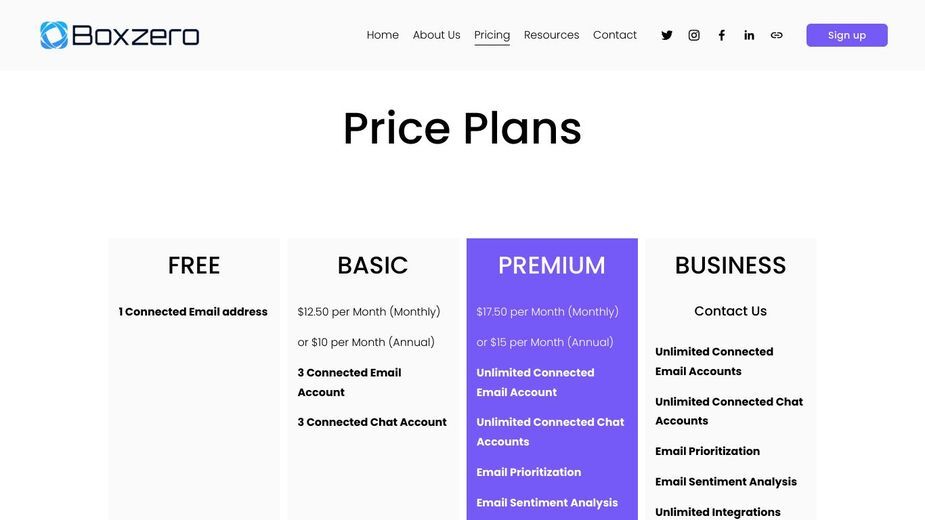Click Basic $12.50 monthly price text
Image resolution: width=925 pixels, height=520 pixels.
click(x=369, y=312)
